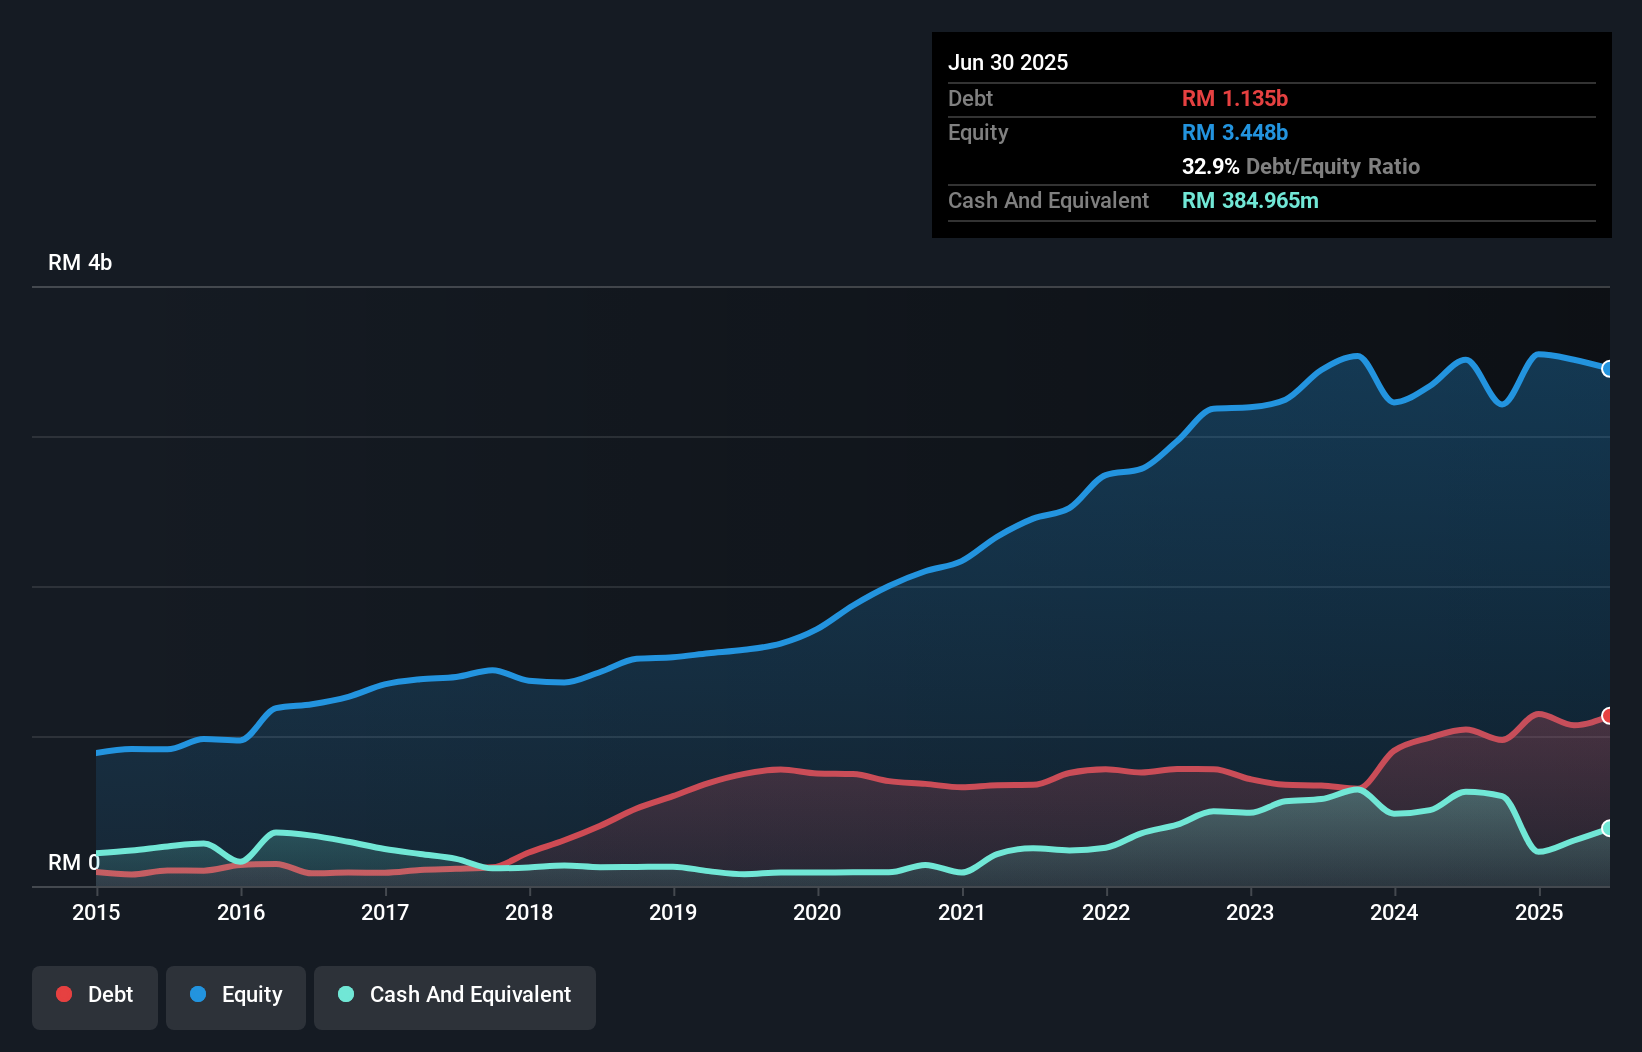Click the 32.9% Debt/Equity Ratio text

(x=1300, y=167)
